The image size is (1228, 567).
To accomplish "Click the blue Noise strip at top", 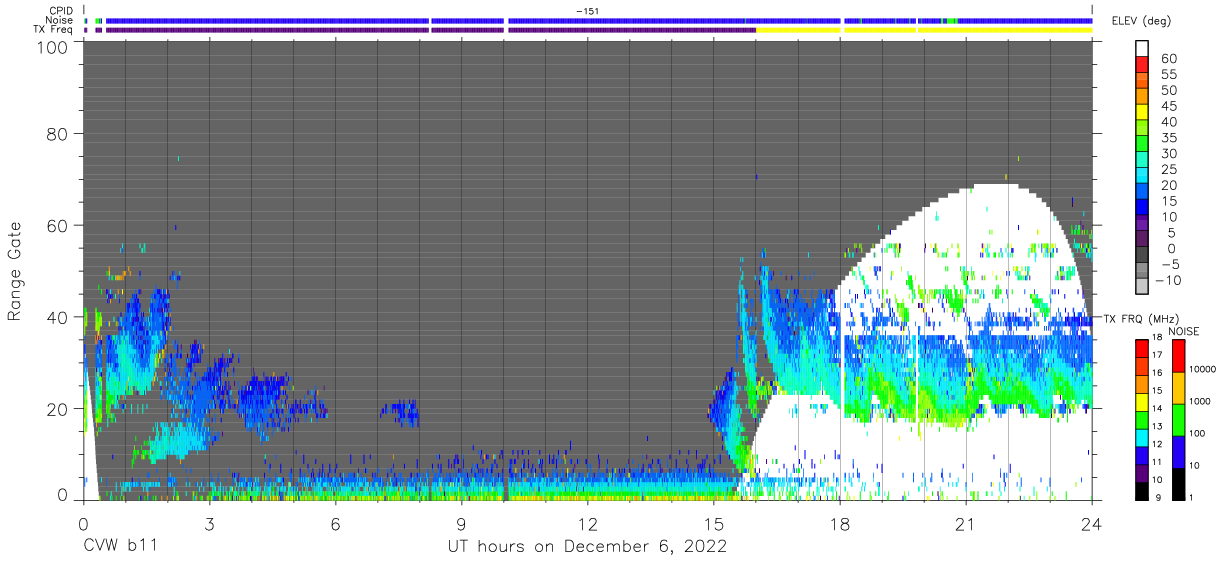I will click(x=600, y=20).
